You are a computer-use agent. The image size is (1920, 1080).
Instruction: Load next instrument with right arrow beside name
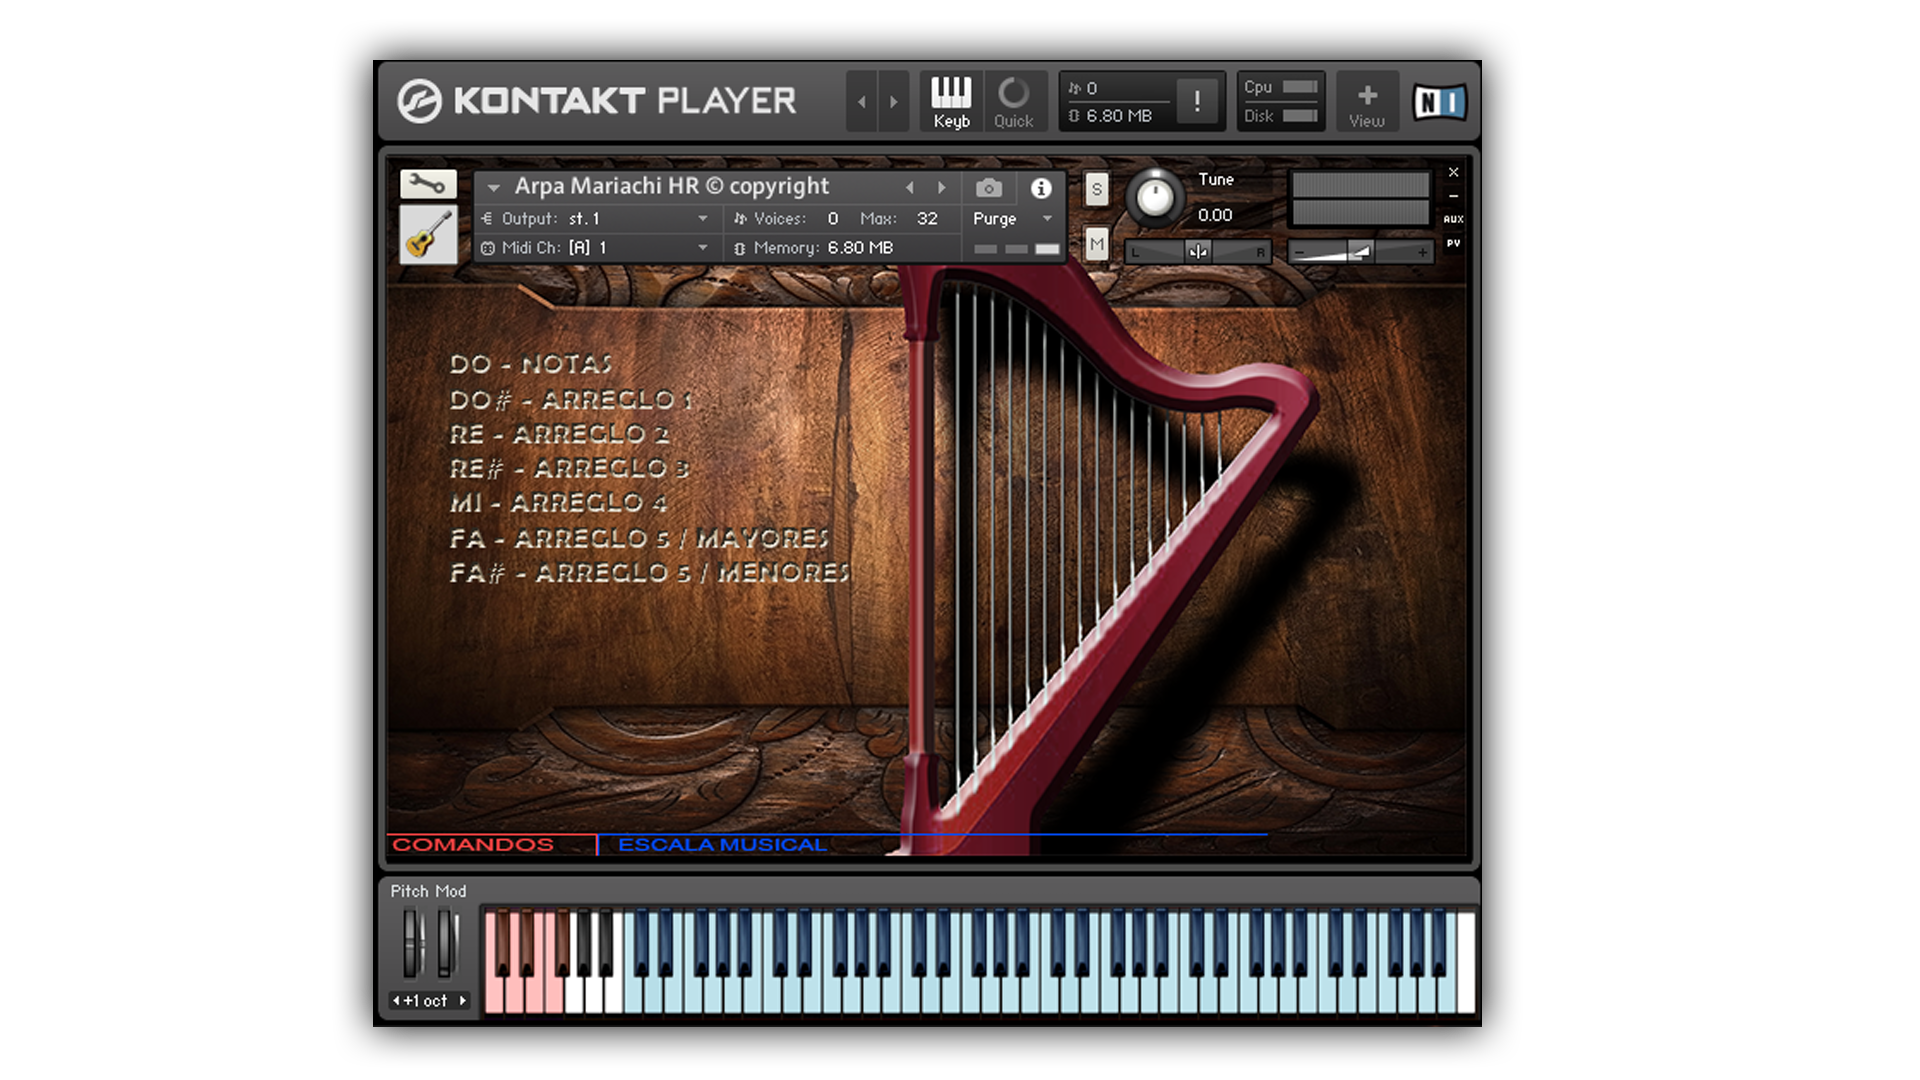point(941,187)
